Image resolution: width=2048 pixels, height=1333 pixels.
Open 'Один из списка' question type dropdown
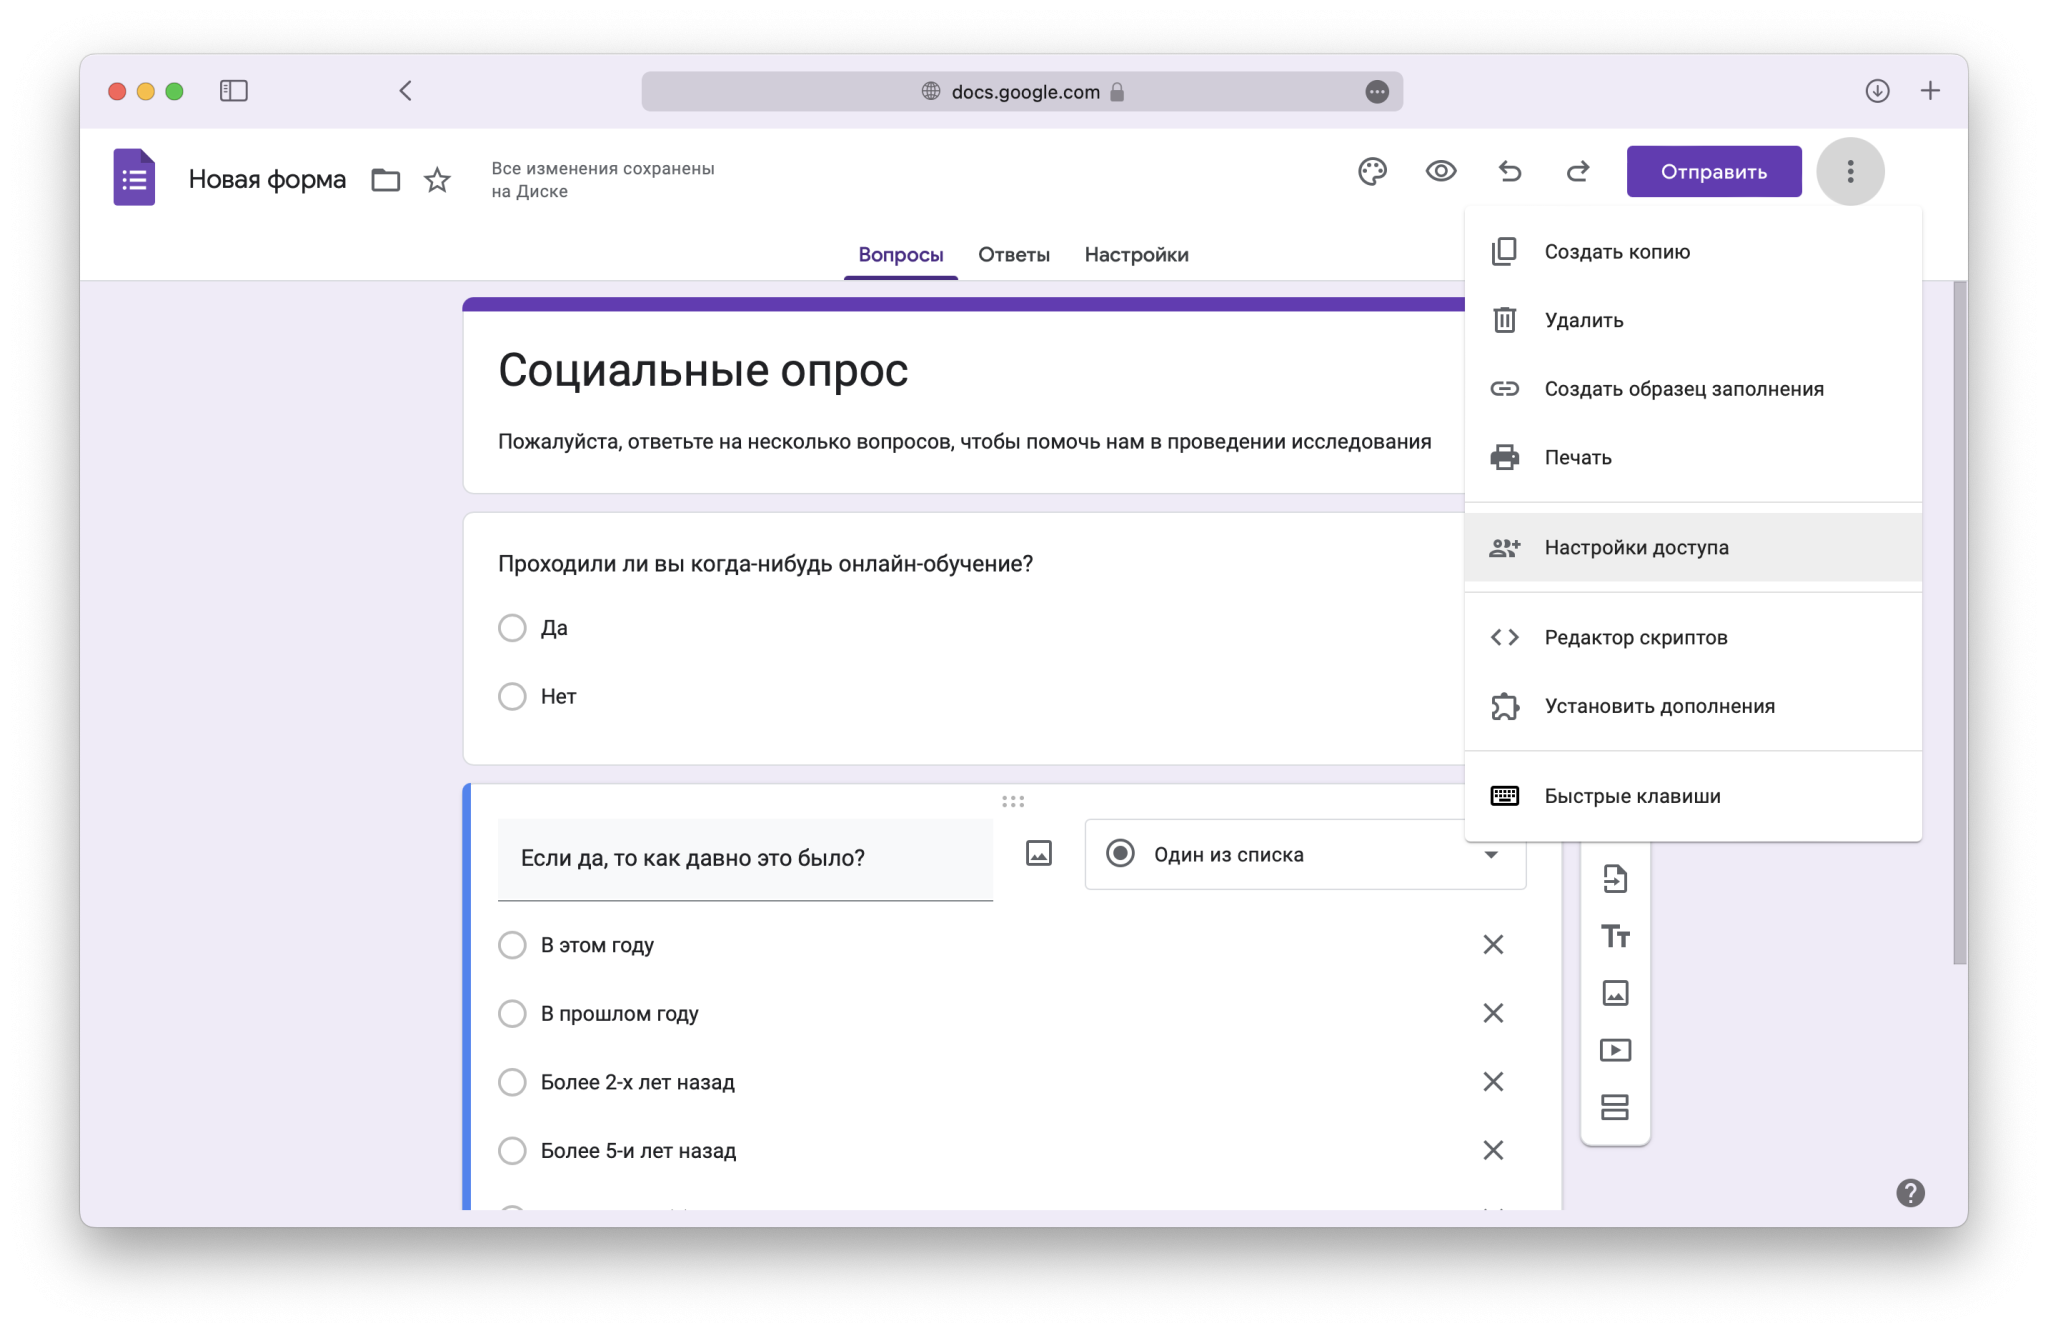pyautogui.click(x=1304, y=855)
